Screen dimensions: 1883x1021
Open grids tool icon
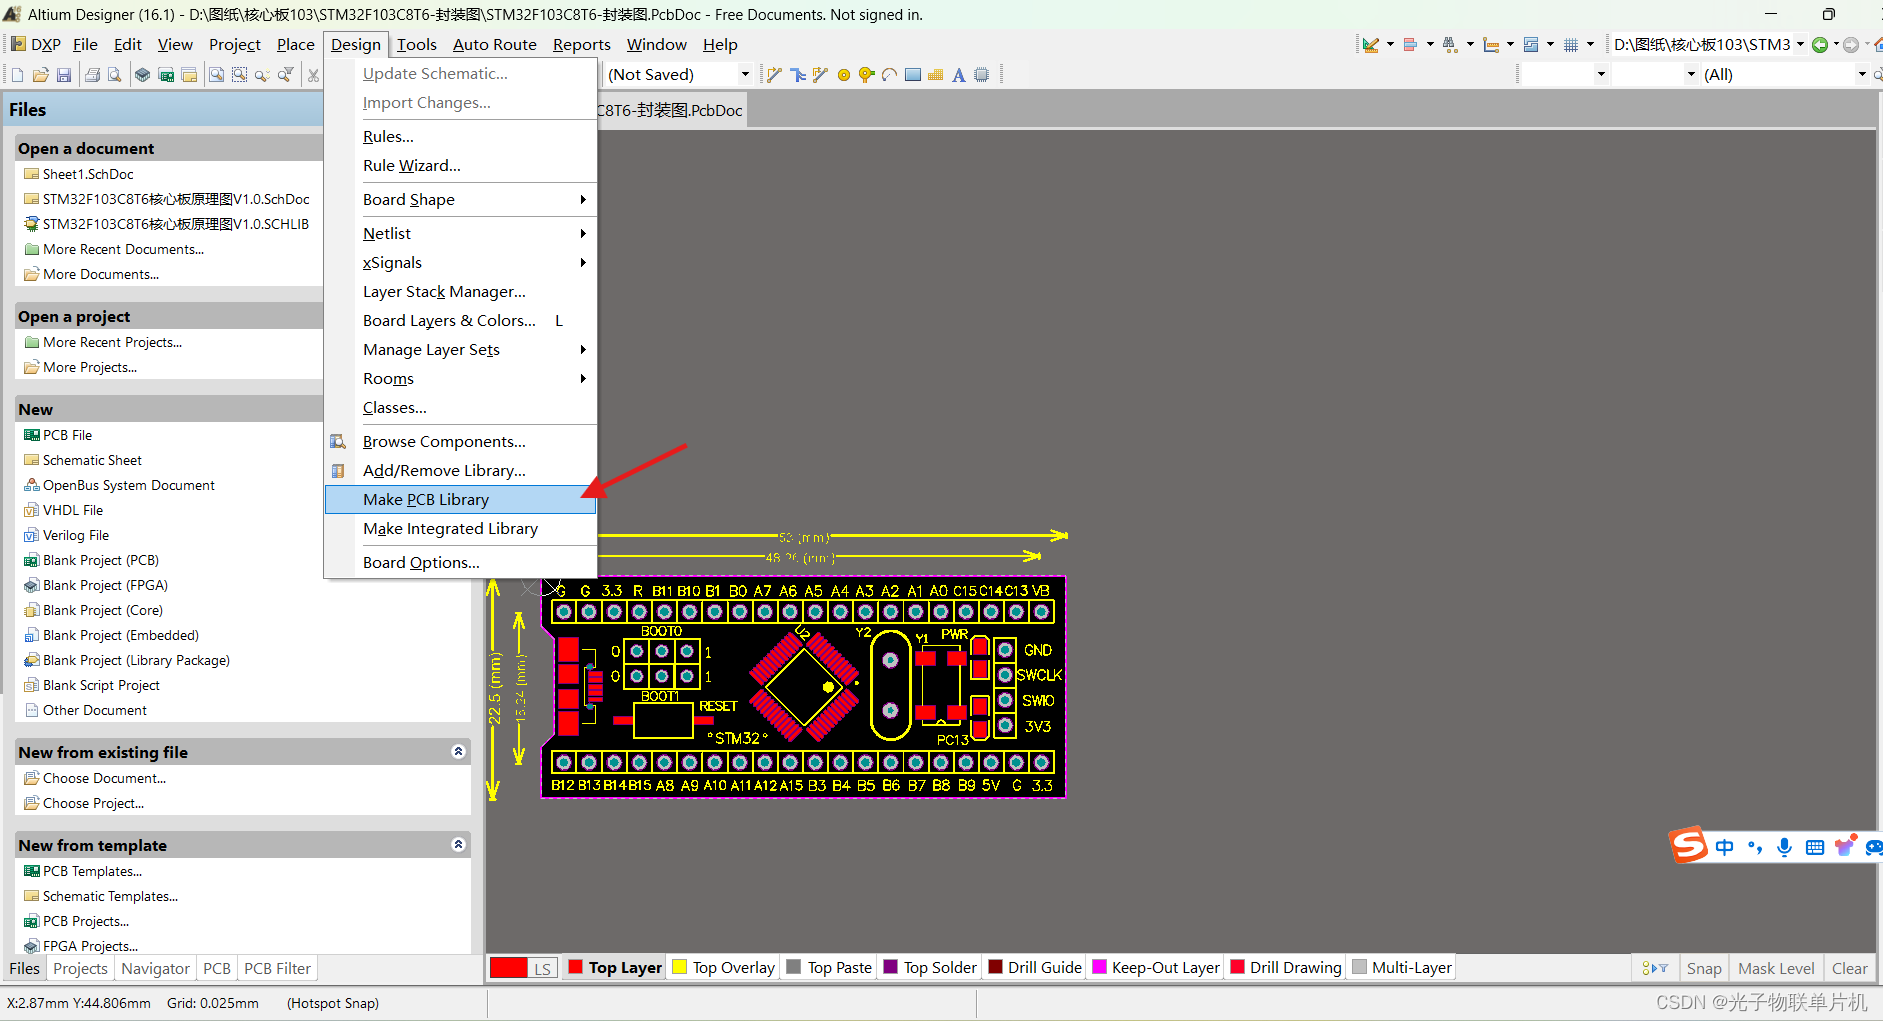pyautogui.click(x=1571, y=45)
